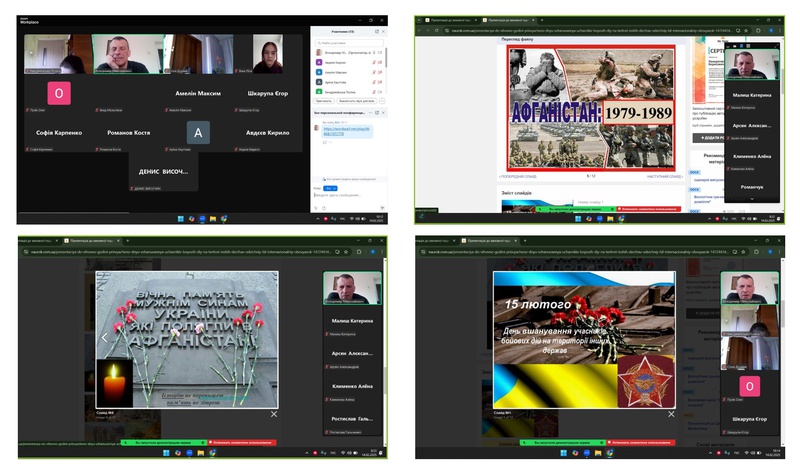
Task: Click address bar in 15 лютого browser
Action: pyautogui.click(x=582, y=252)
